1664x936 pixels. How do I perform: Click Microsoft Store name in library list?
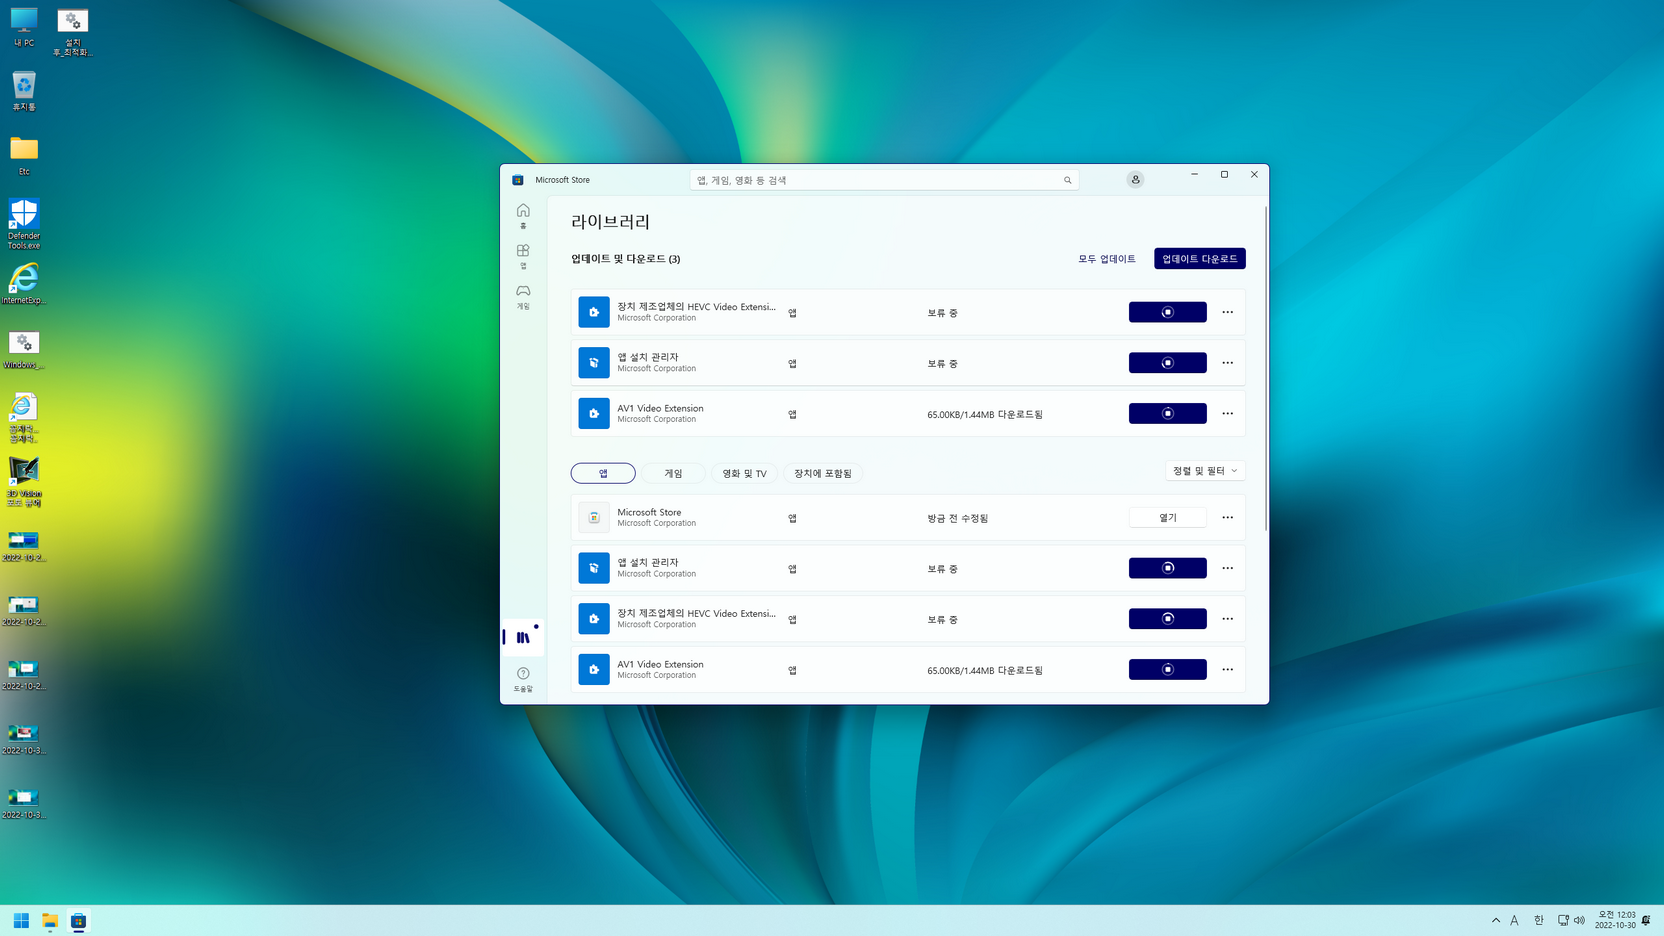click(x=649, y=512)
